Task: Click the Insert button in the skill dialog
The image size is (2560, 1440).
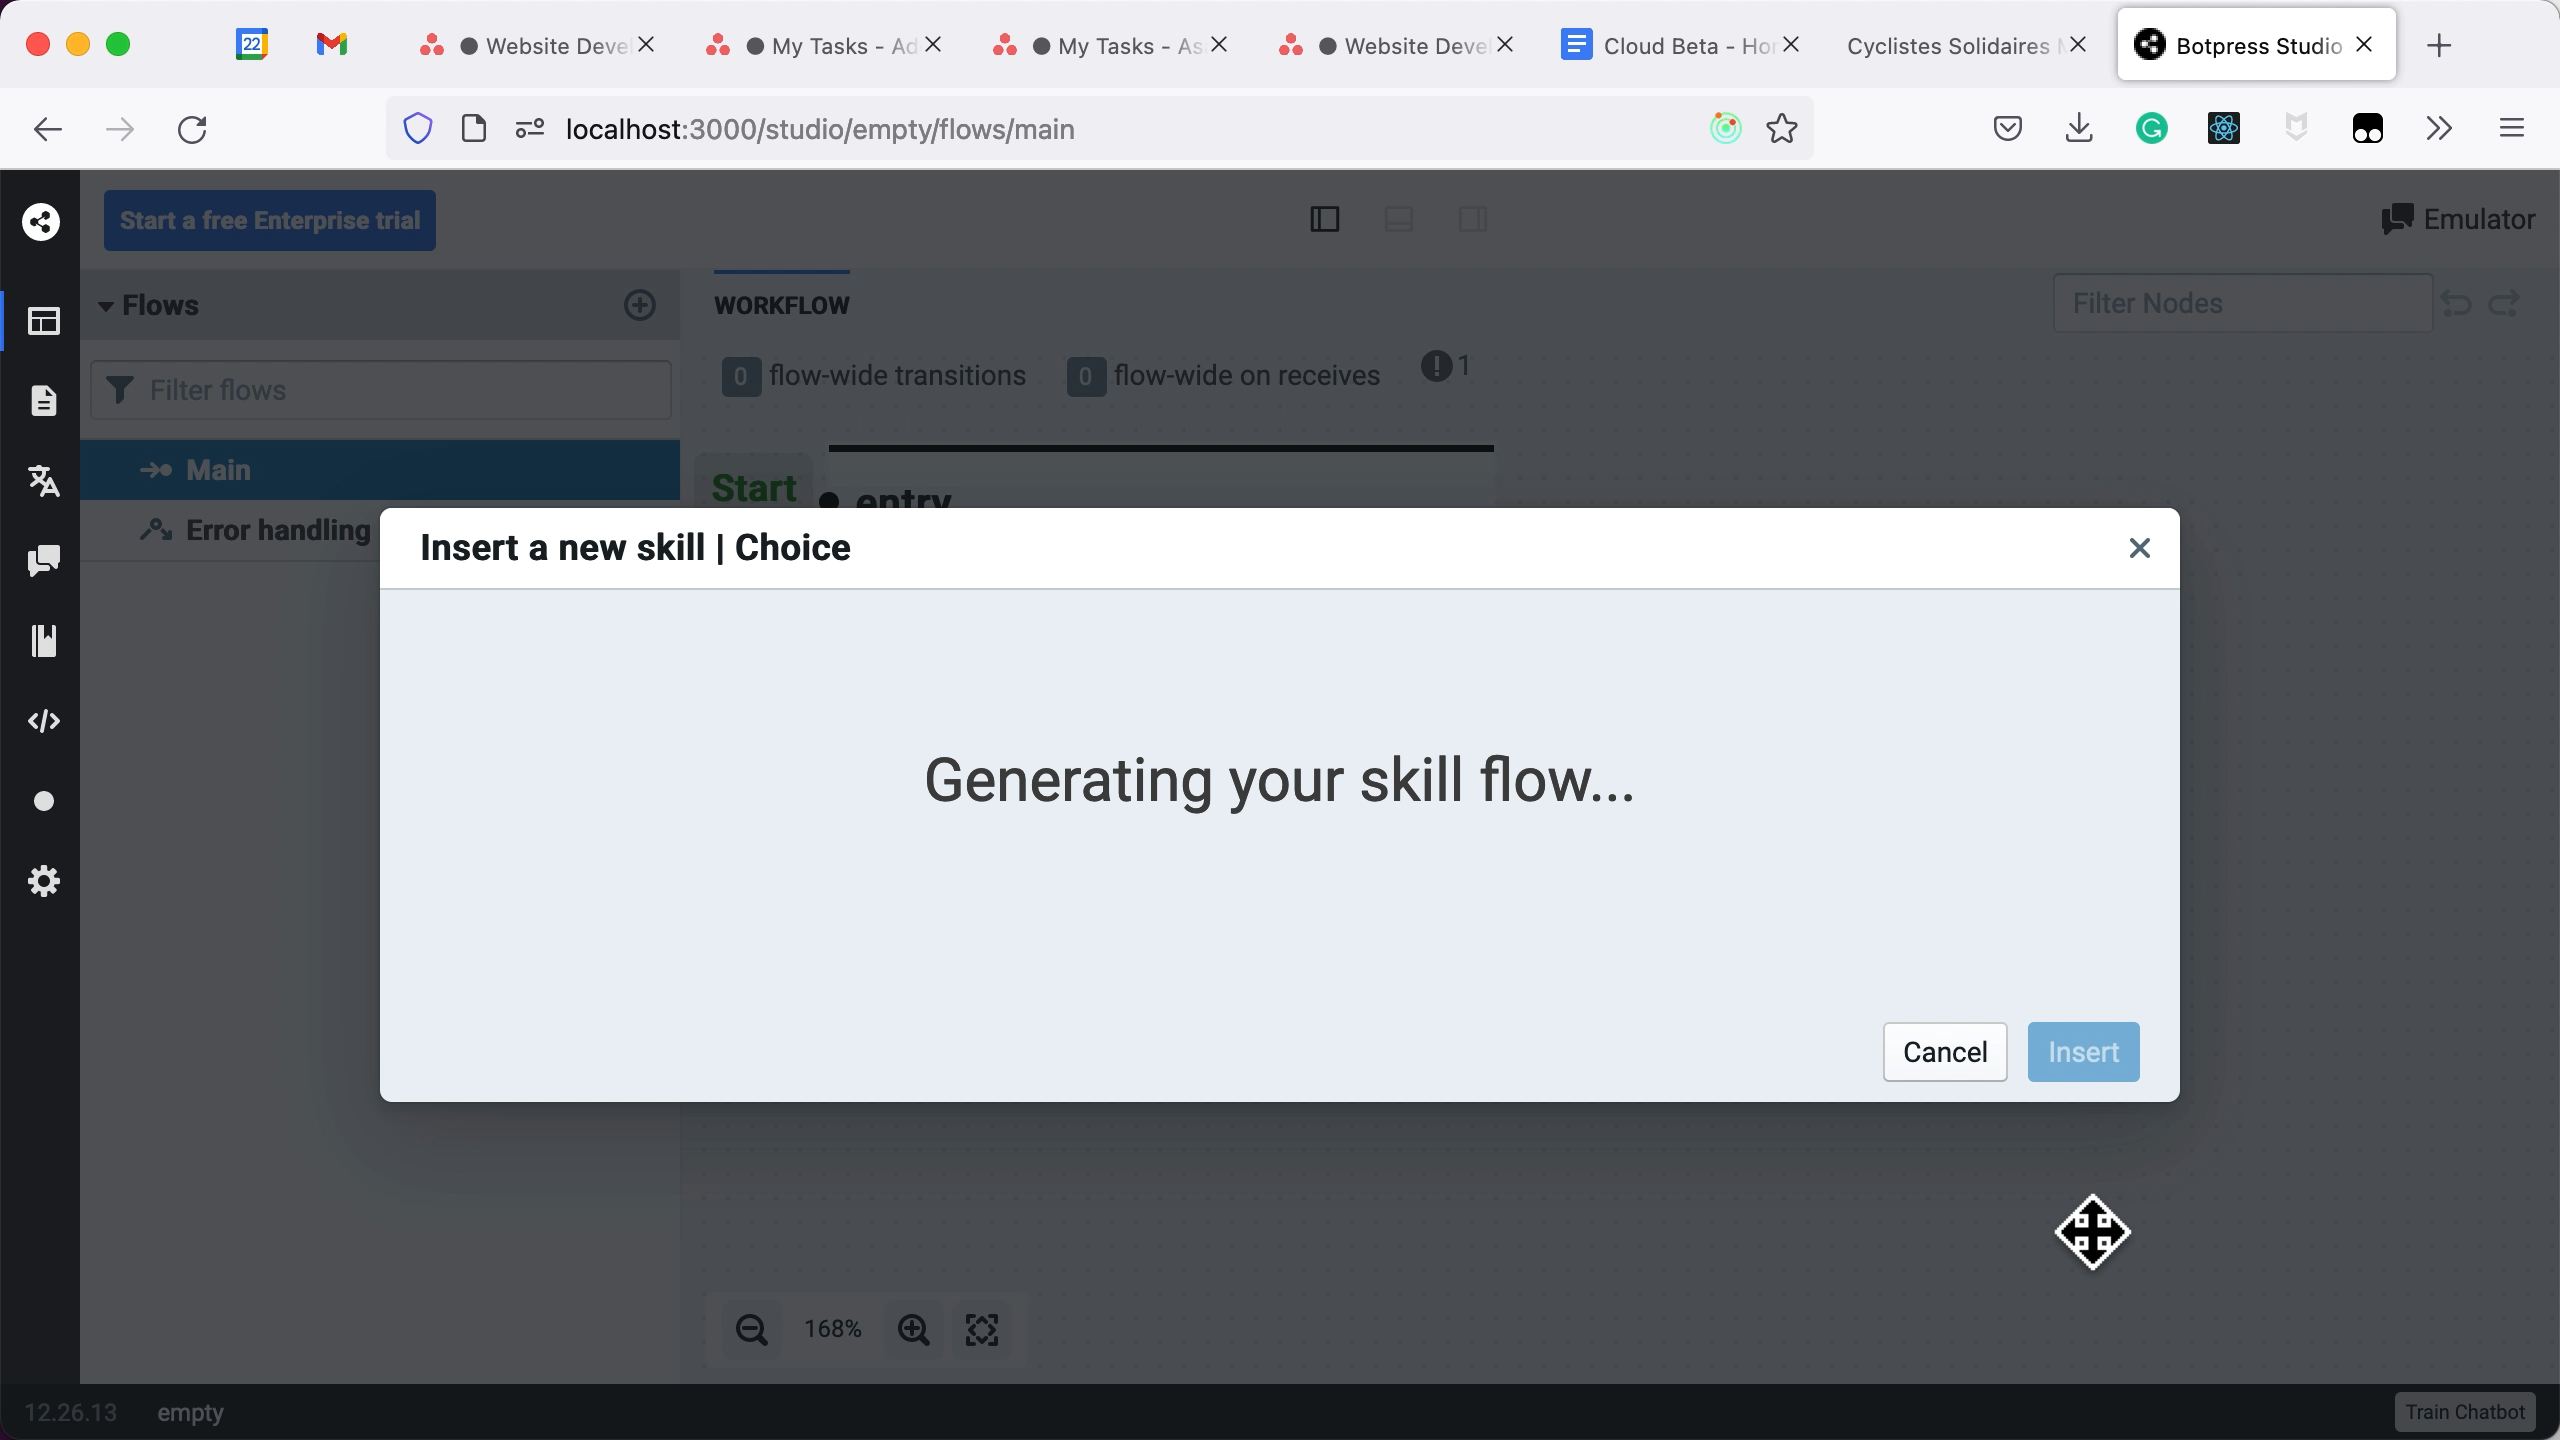Action: [2082, 1052]
